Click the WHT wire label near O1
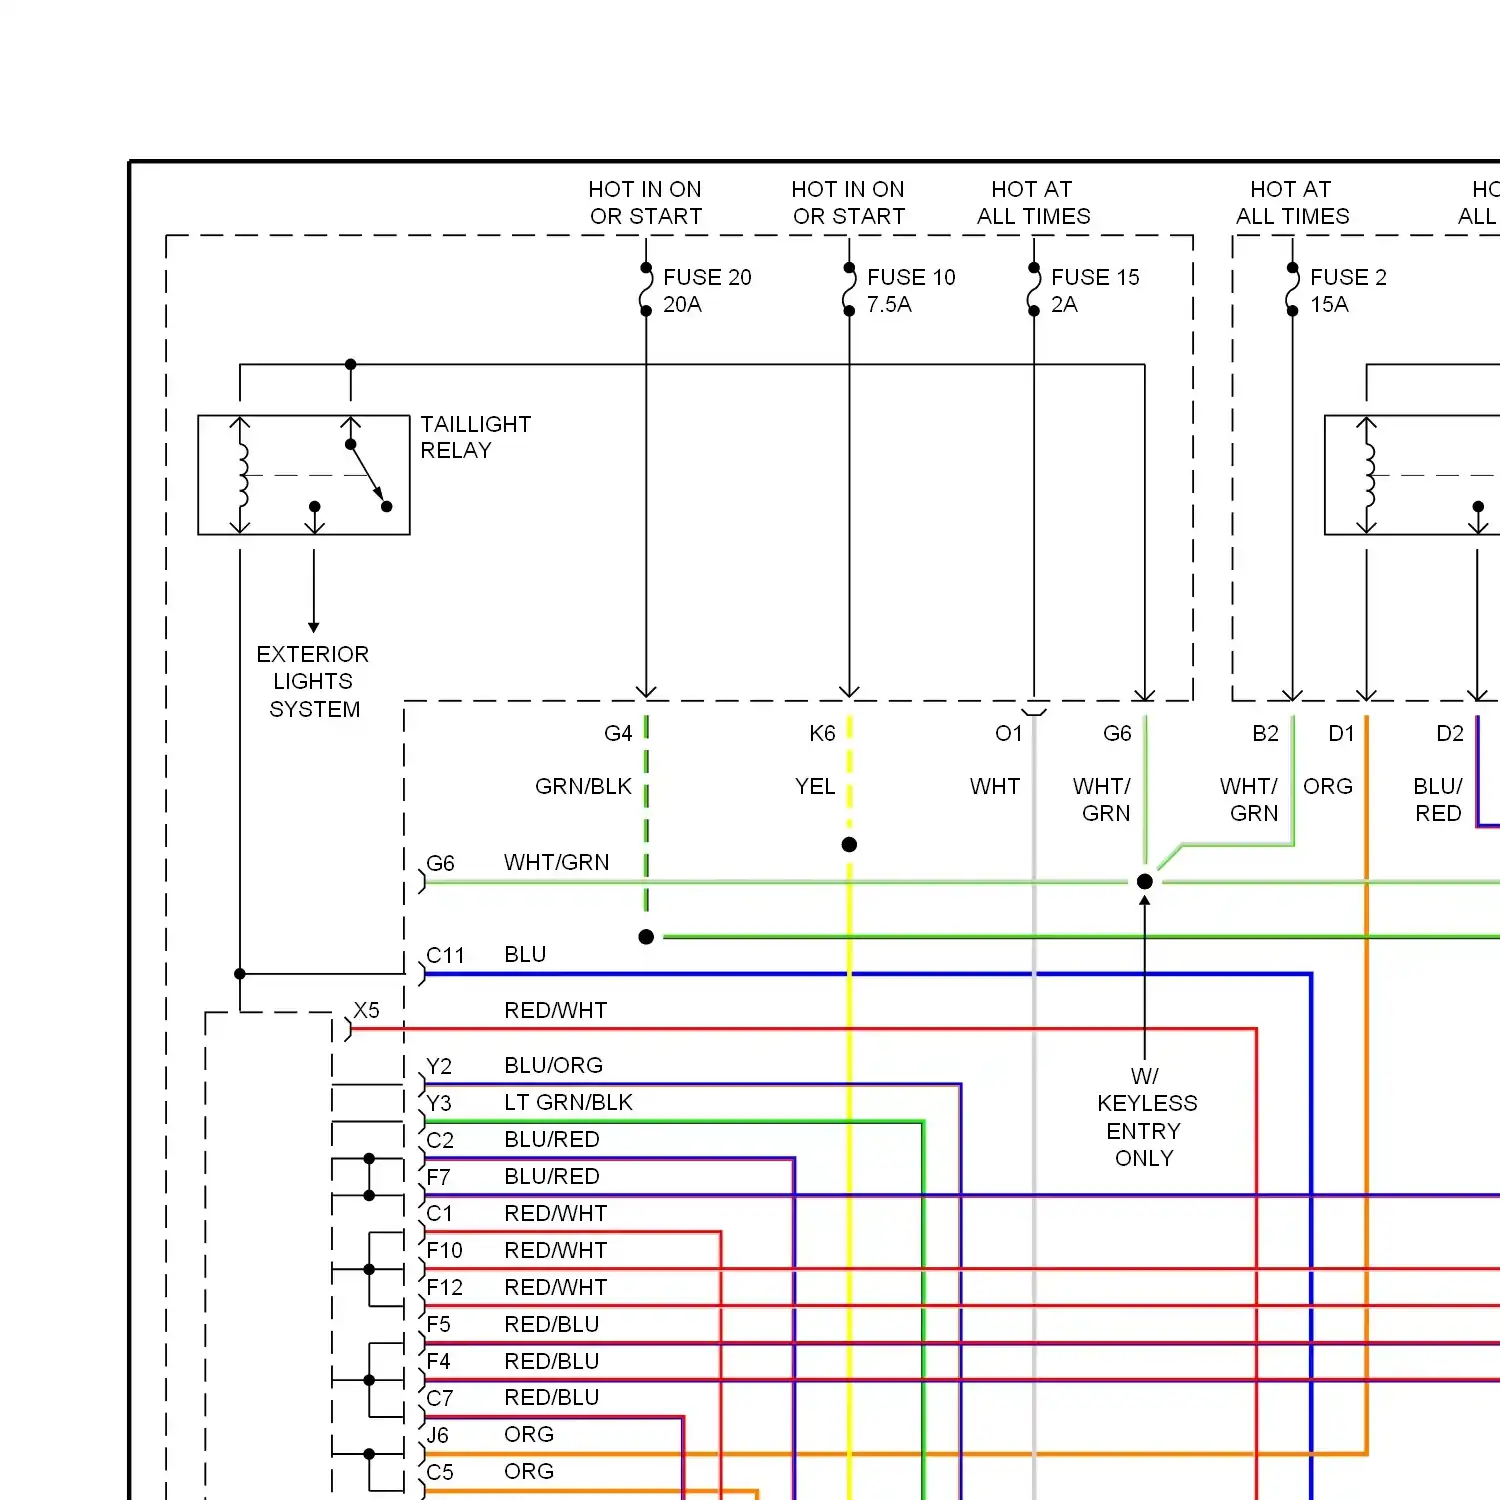Image resolution: width=1500 pixels, height=1500 pixels. (995, 786)
